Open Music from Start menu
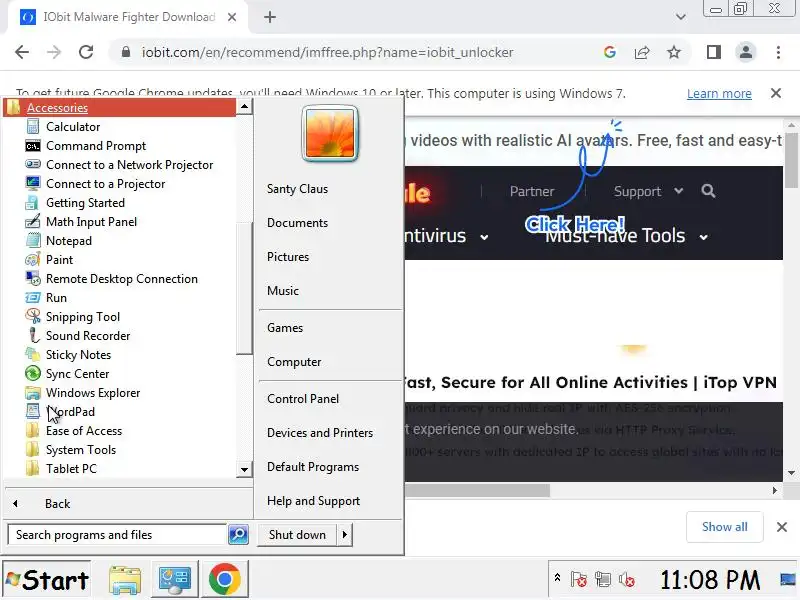800x600 pixels. coord(283,291)
